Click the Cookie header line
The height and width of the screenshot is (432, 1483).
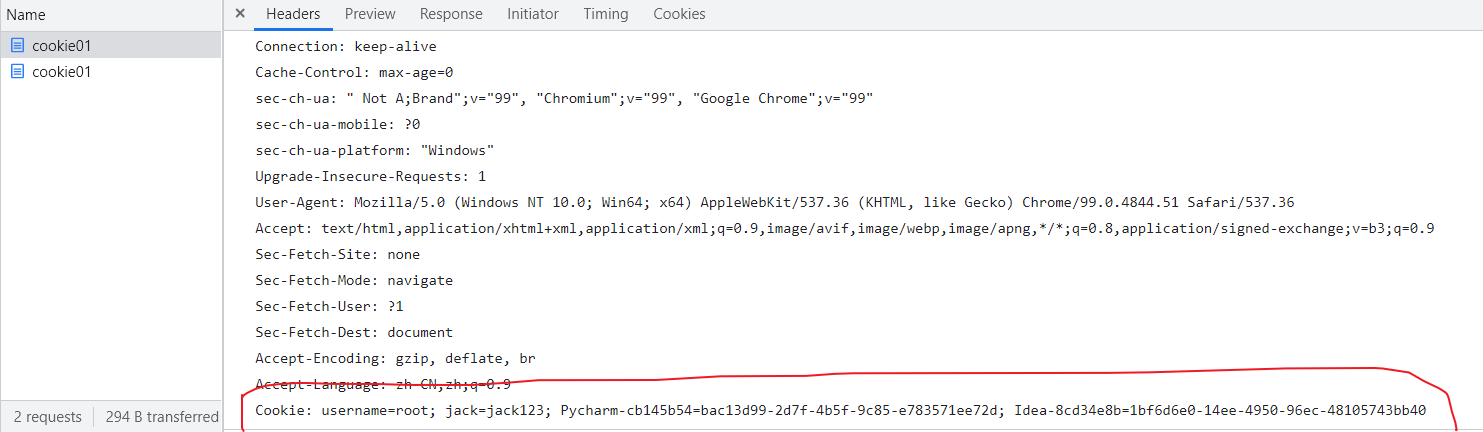[840, 411]
